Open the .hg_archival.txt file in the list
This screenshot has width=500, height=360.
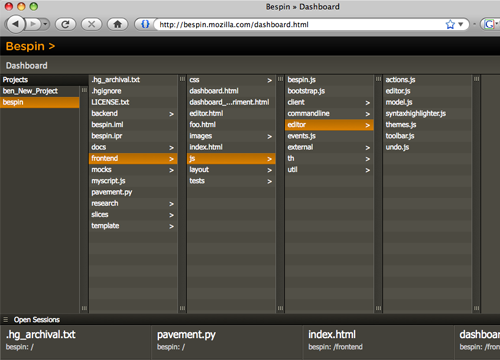[x=133, y=80]
